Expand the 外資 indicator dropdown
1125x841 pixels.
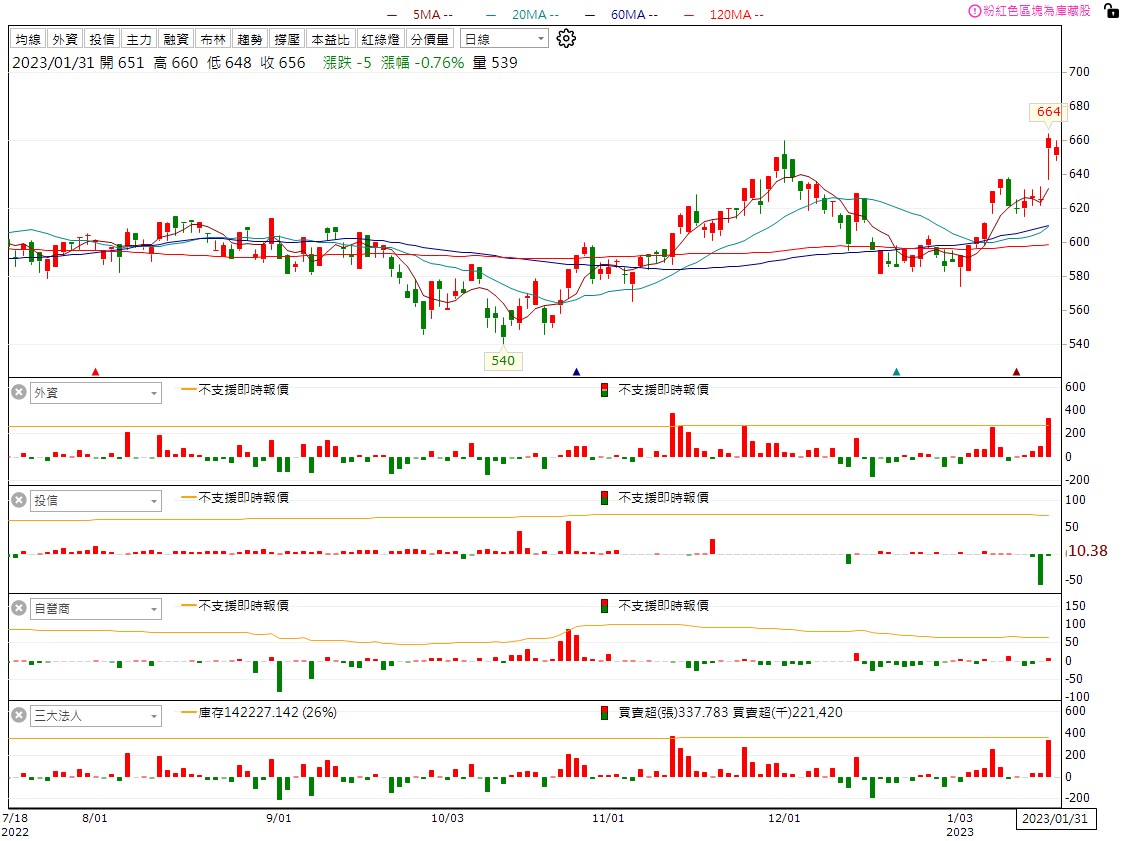[95, 393]
